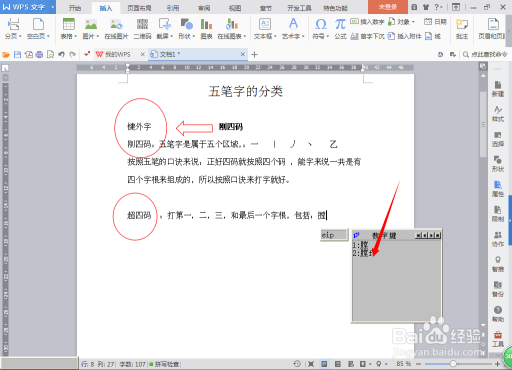Insert an object (对象)
This screenshot has width=512, height=370.
(x=401, y=22)
